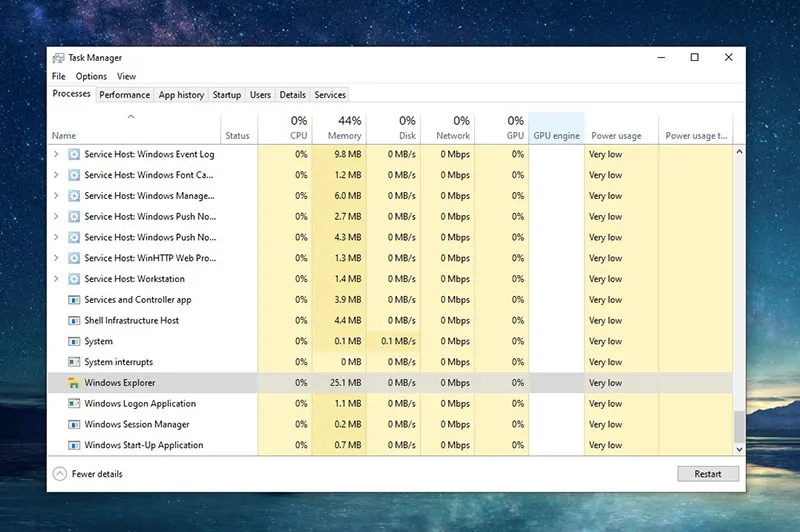Expand Service Host: WinHTTP Web Proxy row
Image resolution: width=800 pixels, height=532 pixels.
click(x=56, y=258)
